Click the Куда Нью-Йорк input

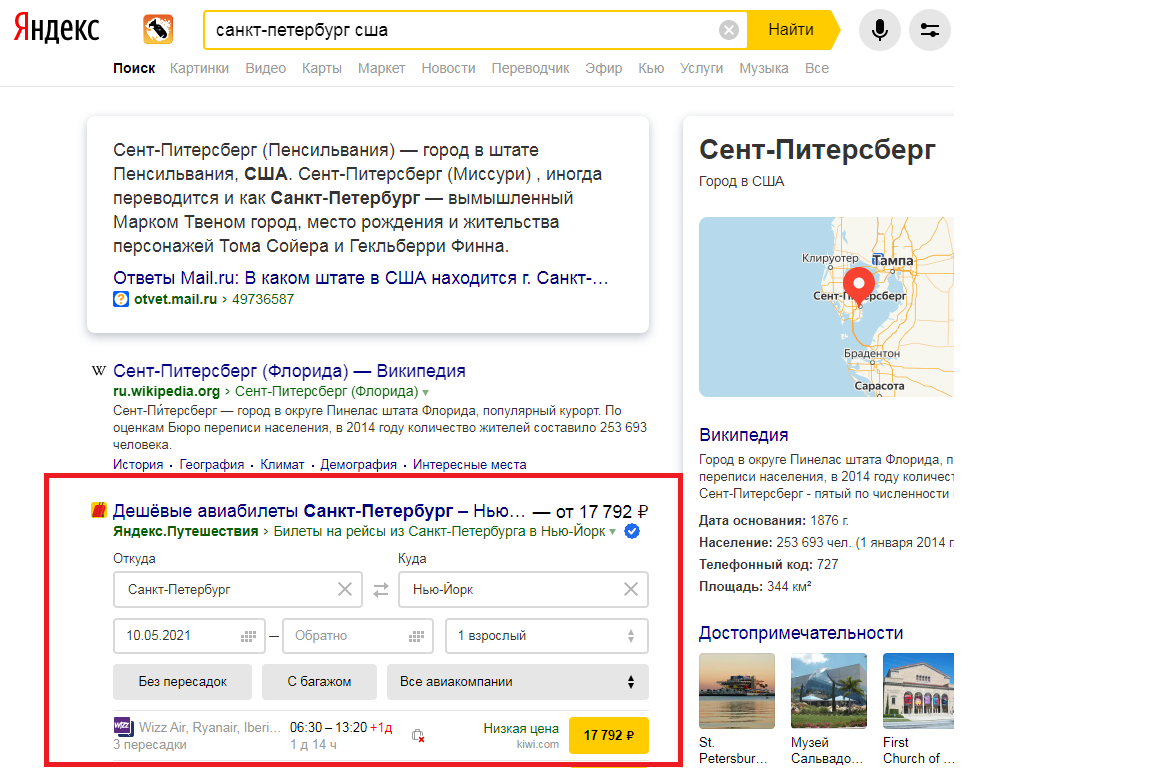tap(523, 589)
